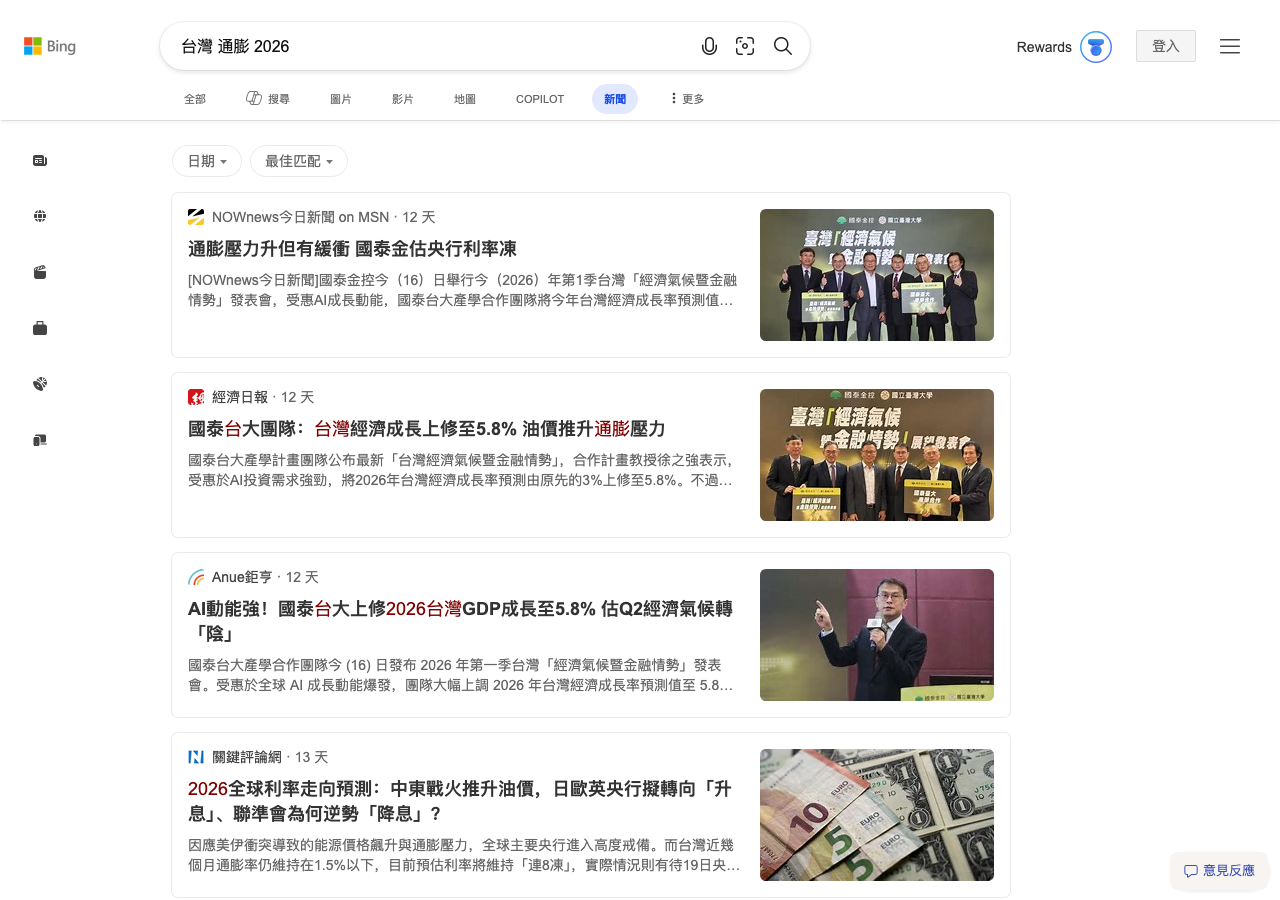The width and height of the screenshot is (1280, 900).
Task: Open the Rewards medal icon
Action: 1096,47
